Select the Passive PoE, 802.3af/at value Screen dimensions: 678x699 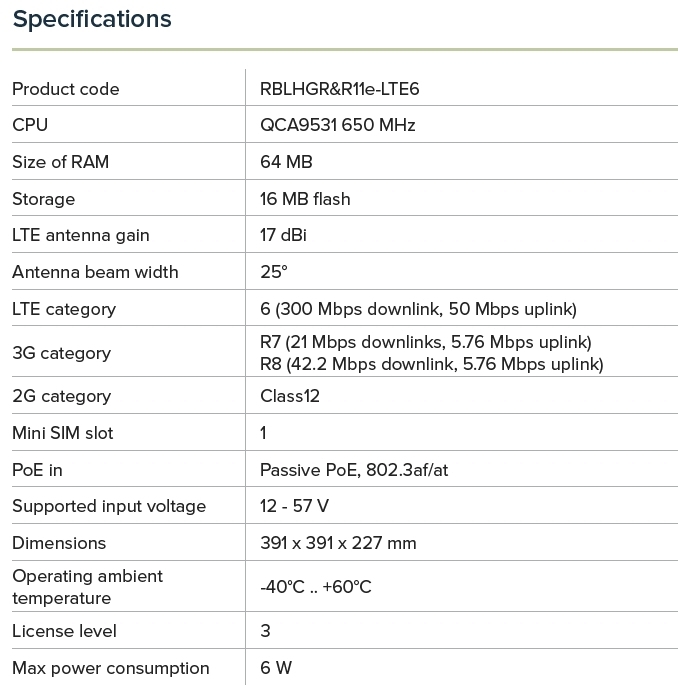pos(354,470)
